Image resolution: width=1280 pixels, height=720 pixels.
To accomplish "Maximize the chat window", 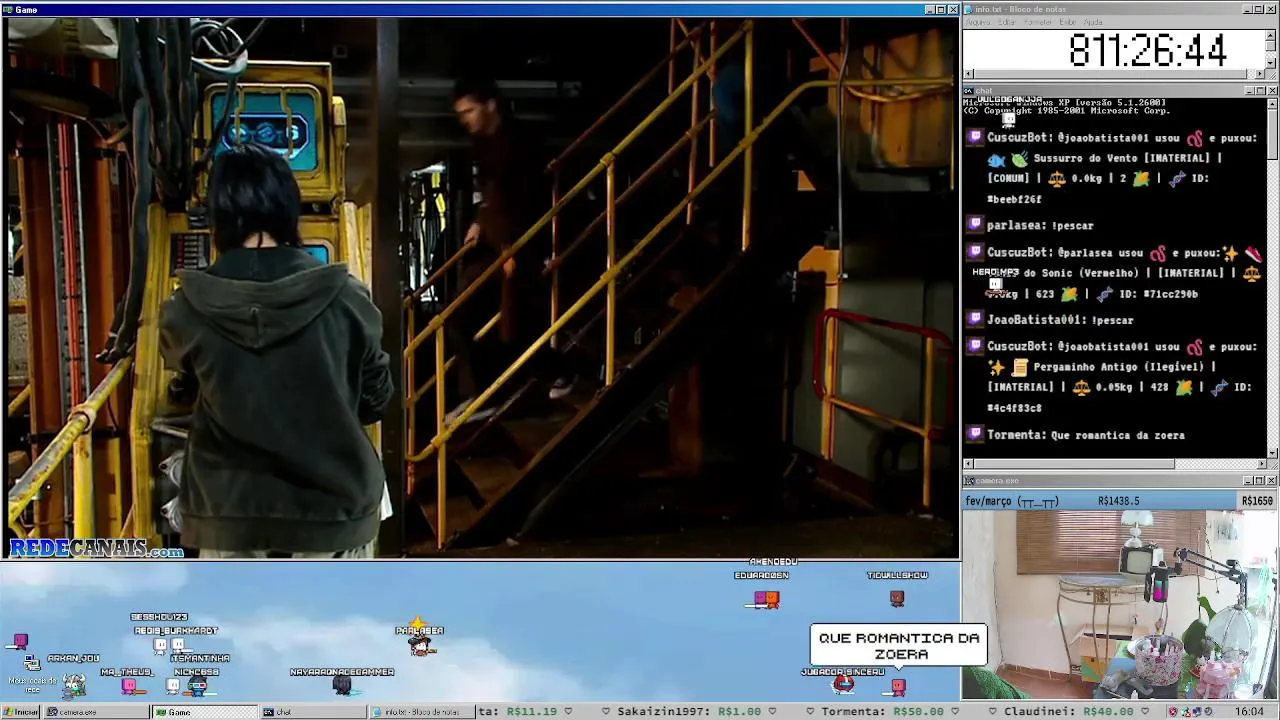I will [x=1260, y=91].
